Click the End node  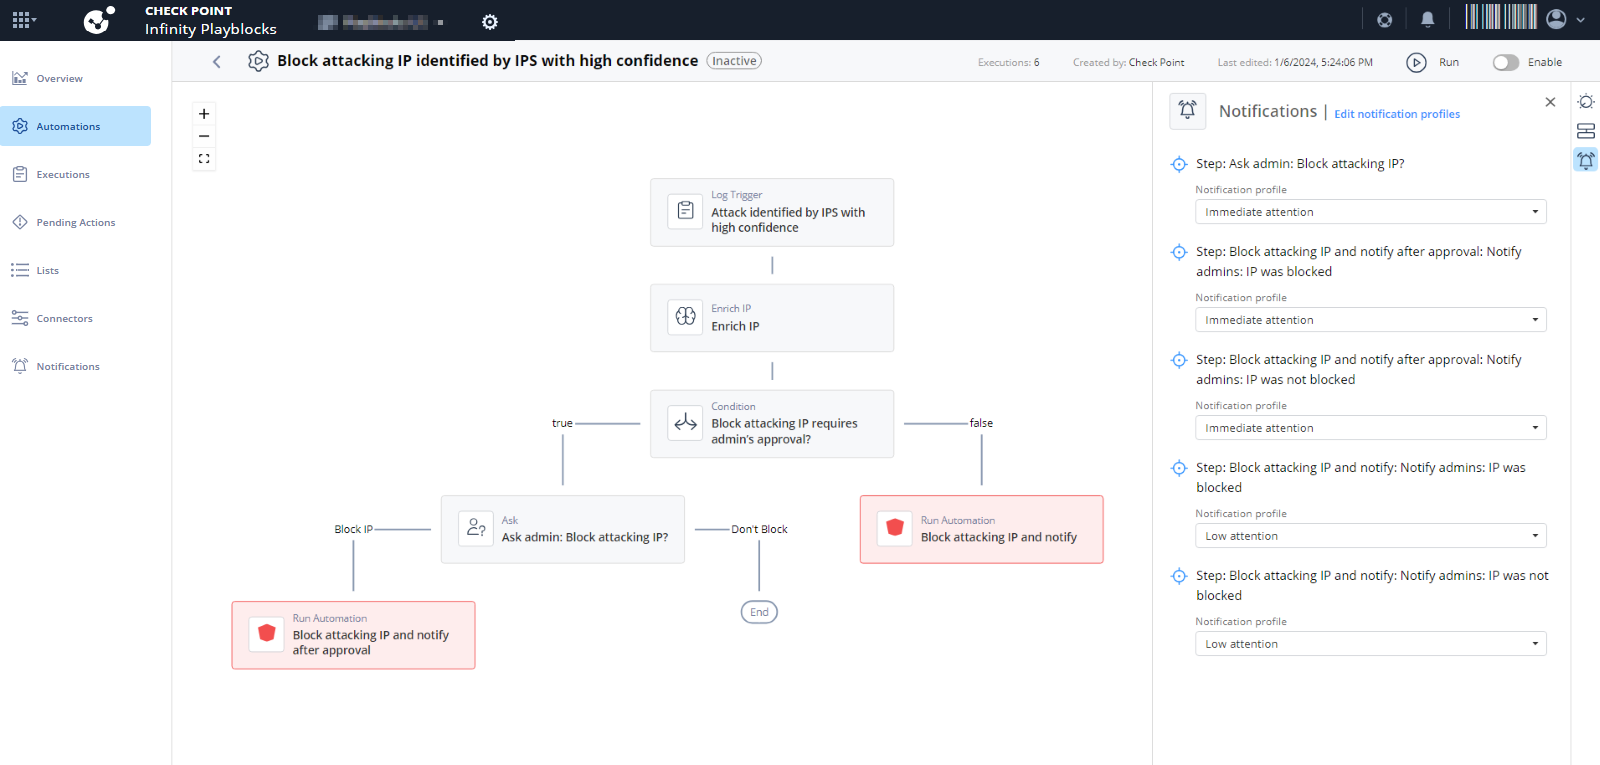click(759, 612)
